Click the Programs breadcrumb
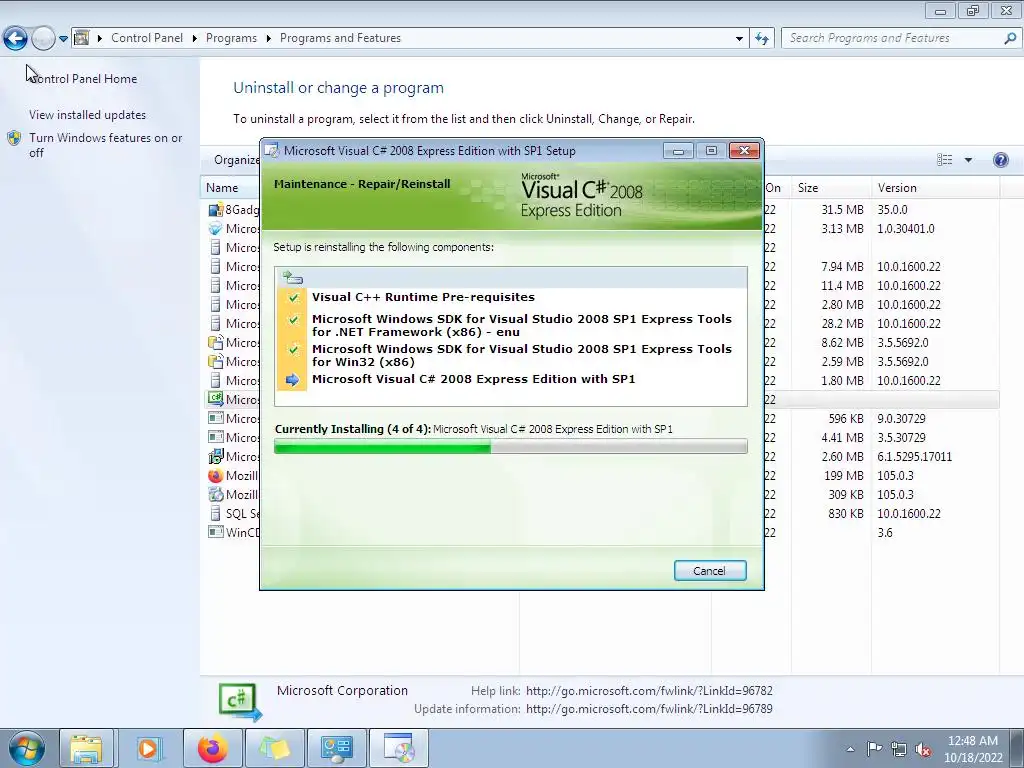The width and height of the screenshot is (1024, 768). point(231,38)
